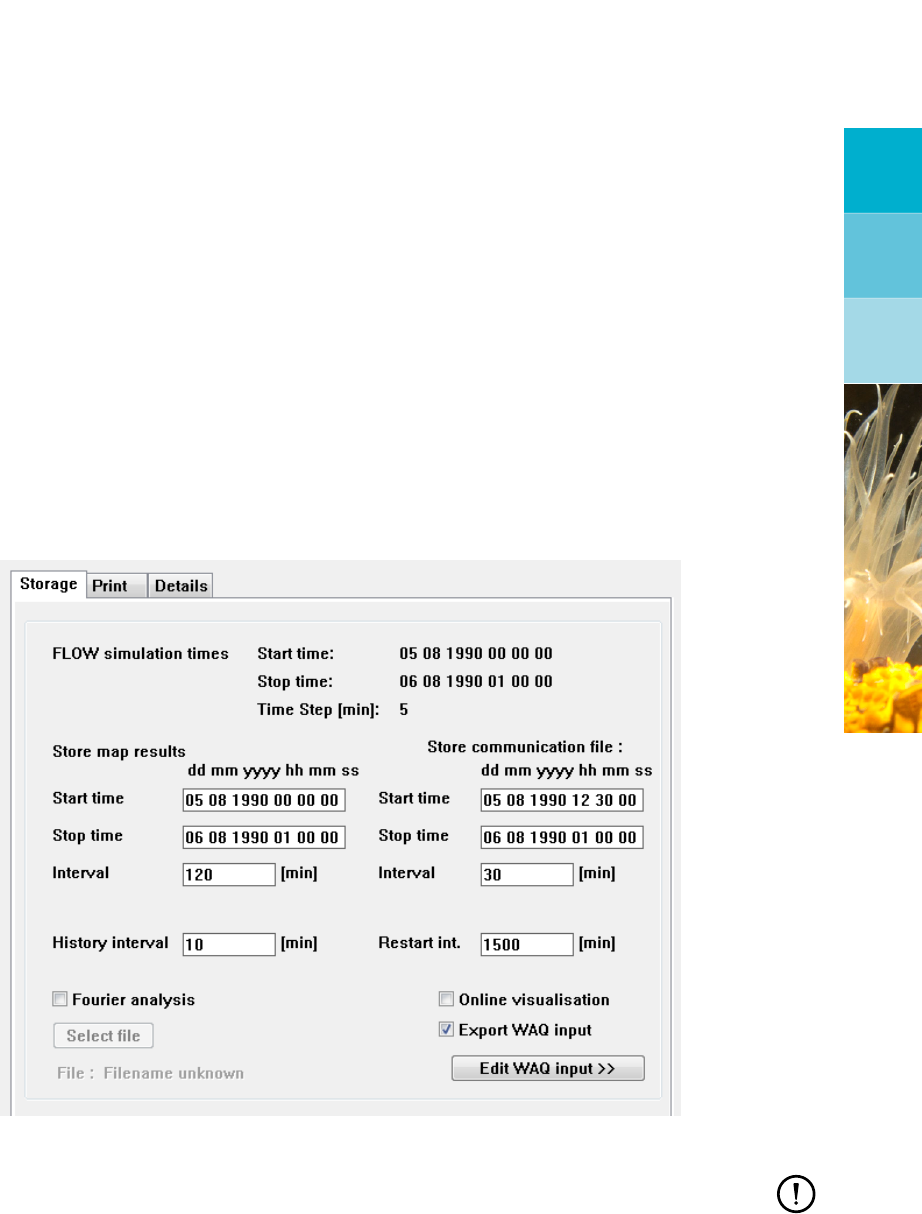Click the communication file Stop time field
The image size is (922, 1214).
coord(562,837)
